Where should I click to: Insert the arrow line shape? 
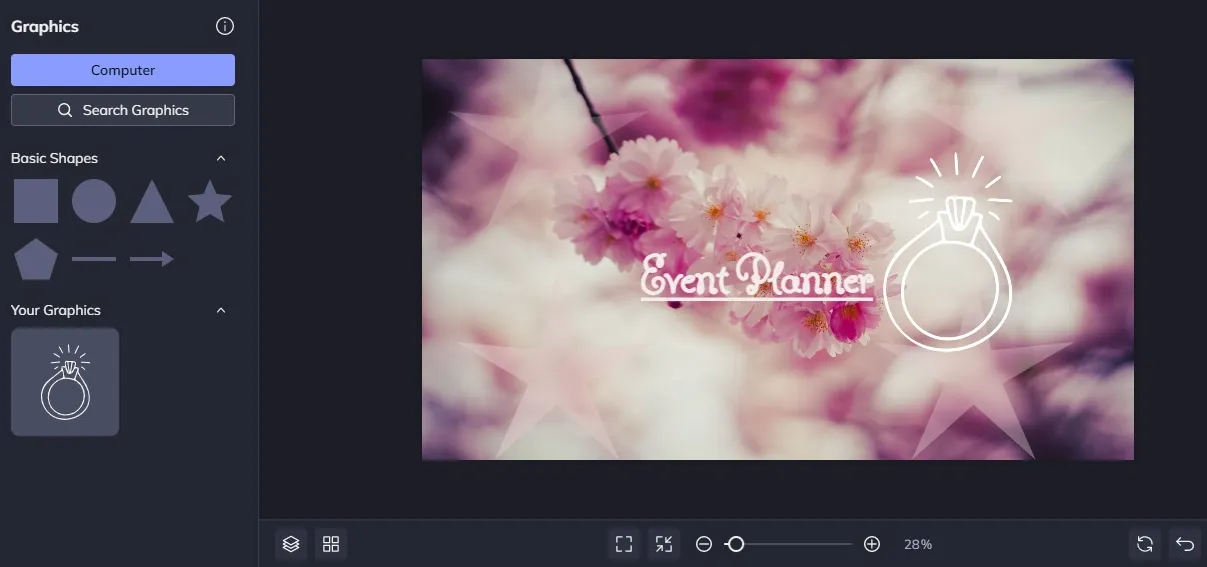[x=152, y=259]
